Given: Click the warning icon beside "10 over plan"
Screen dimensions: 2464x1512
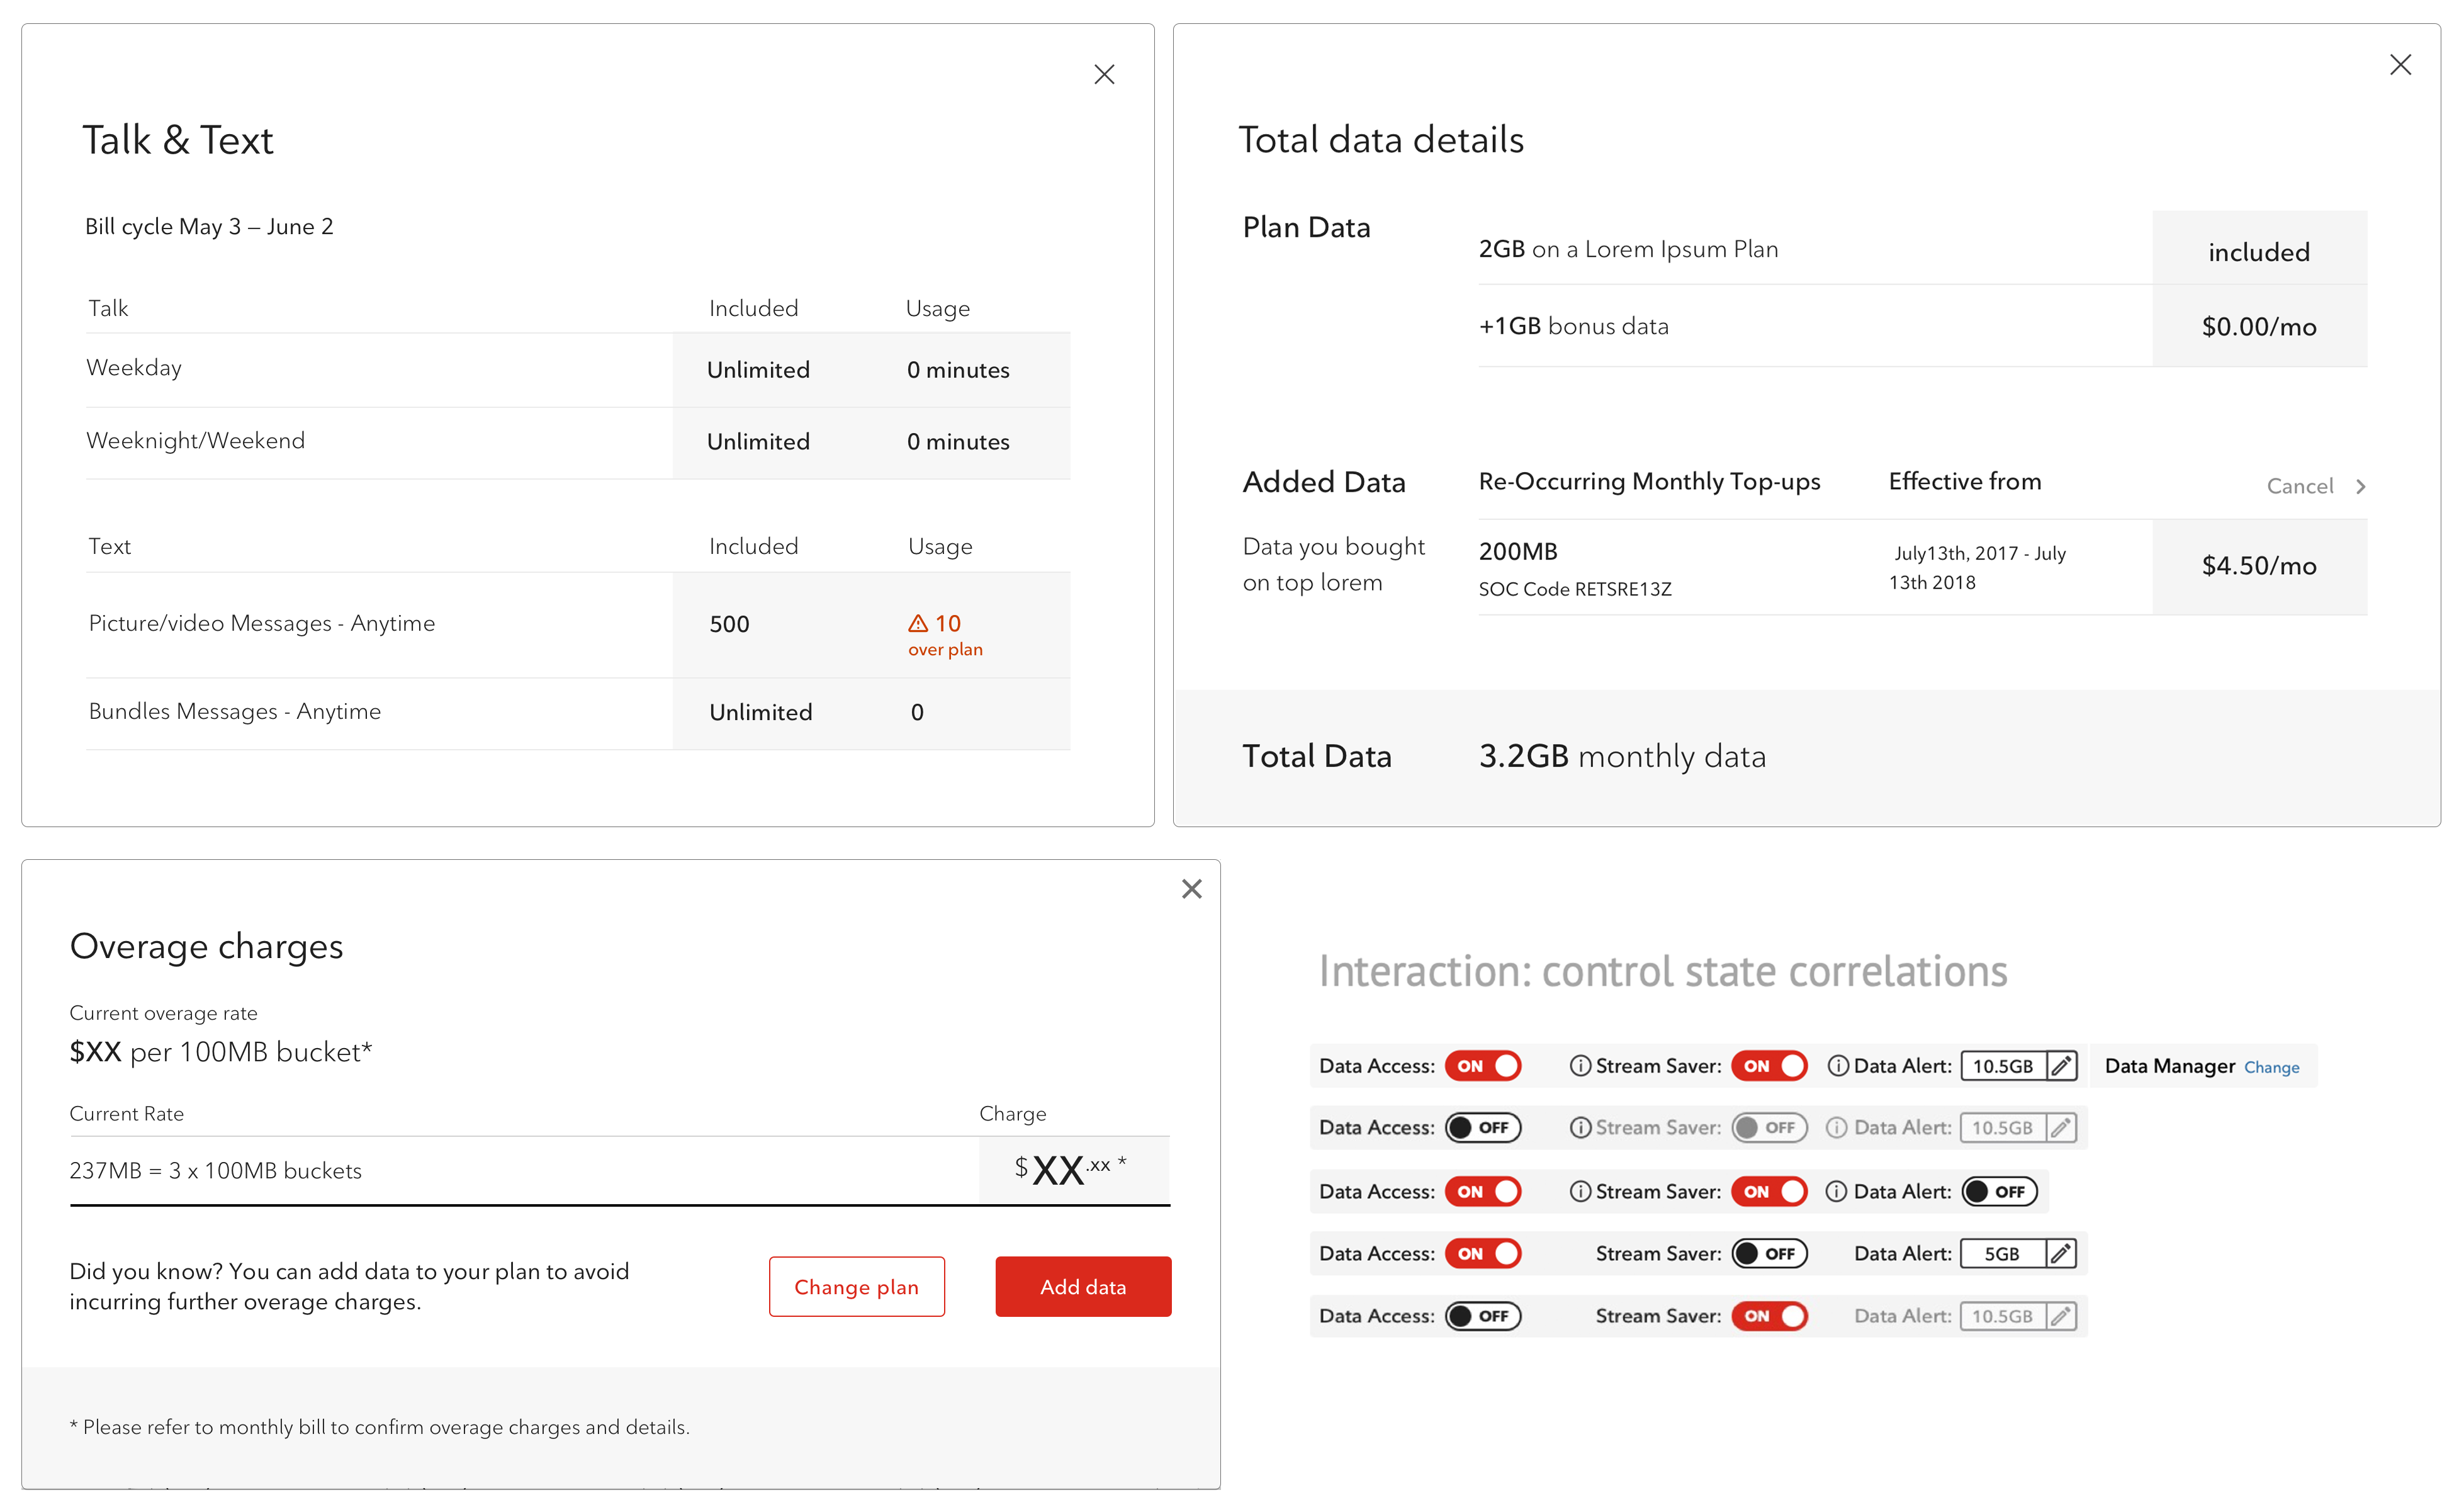Looking at the screenshot, I should tap(917, 623).
